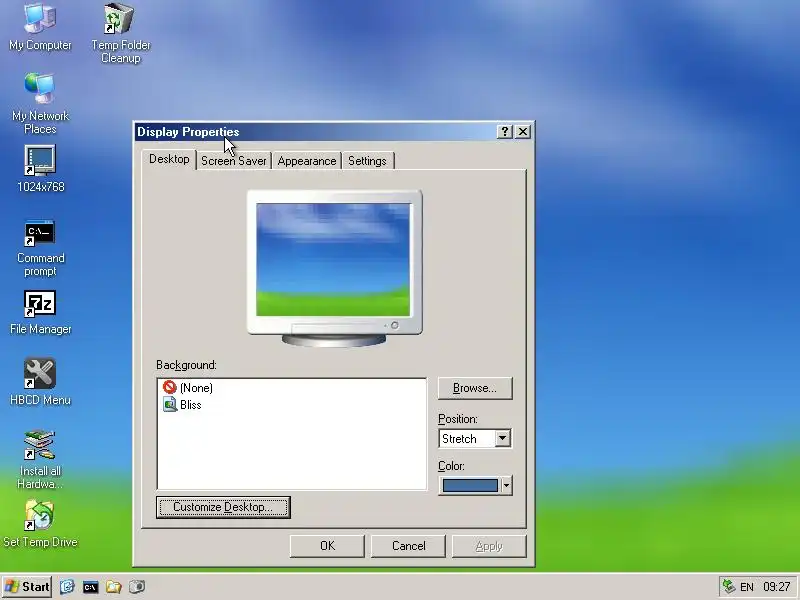Launch the browser icon in Quick Launch

click(x=67, y=587)
